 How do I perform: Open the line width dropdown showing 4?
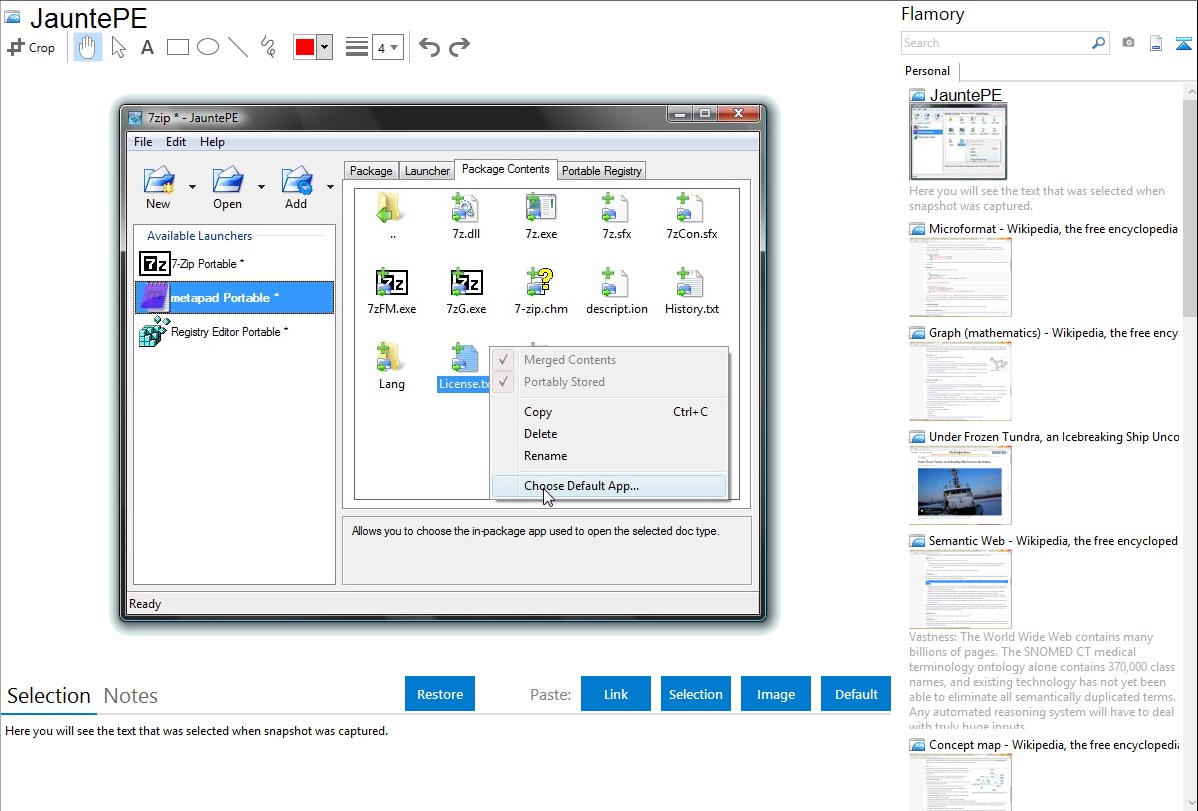(387, 47)
